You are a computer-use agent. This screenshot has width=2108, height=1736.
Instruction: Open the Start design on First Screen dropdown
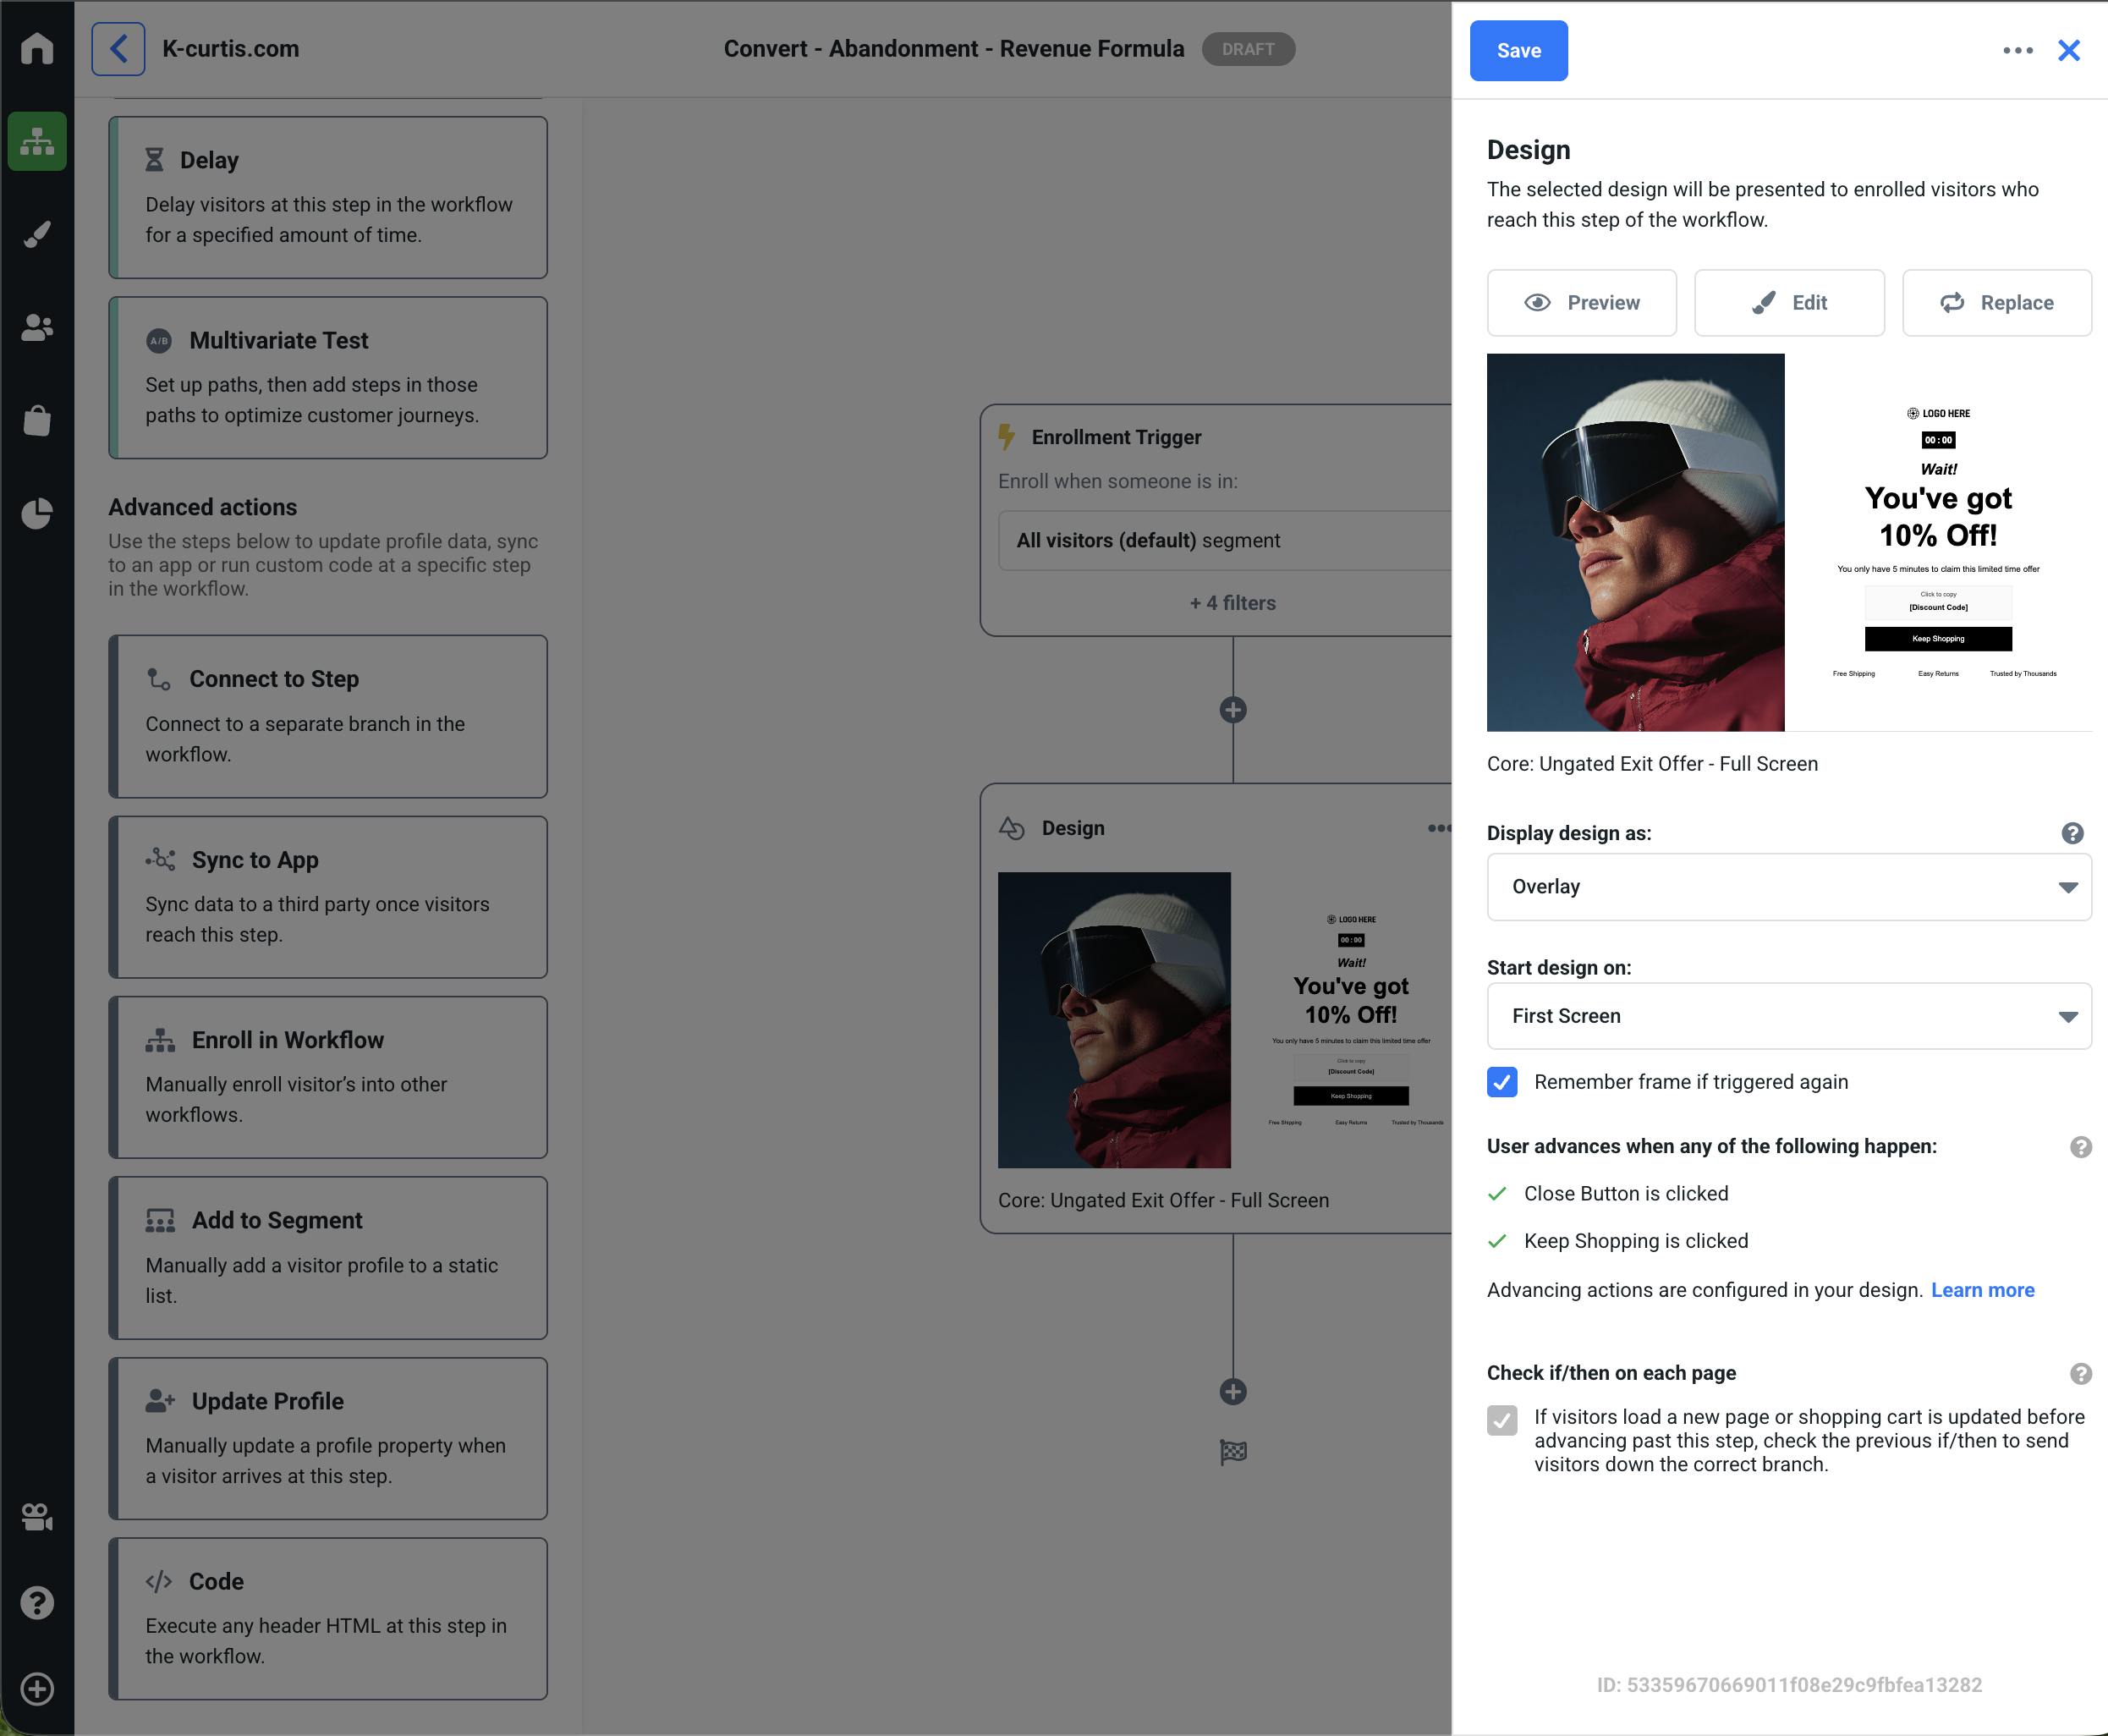coord(1789,1016)
